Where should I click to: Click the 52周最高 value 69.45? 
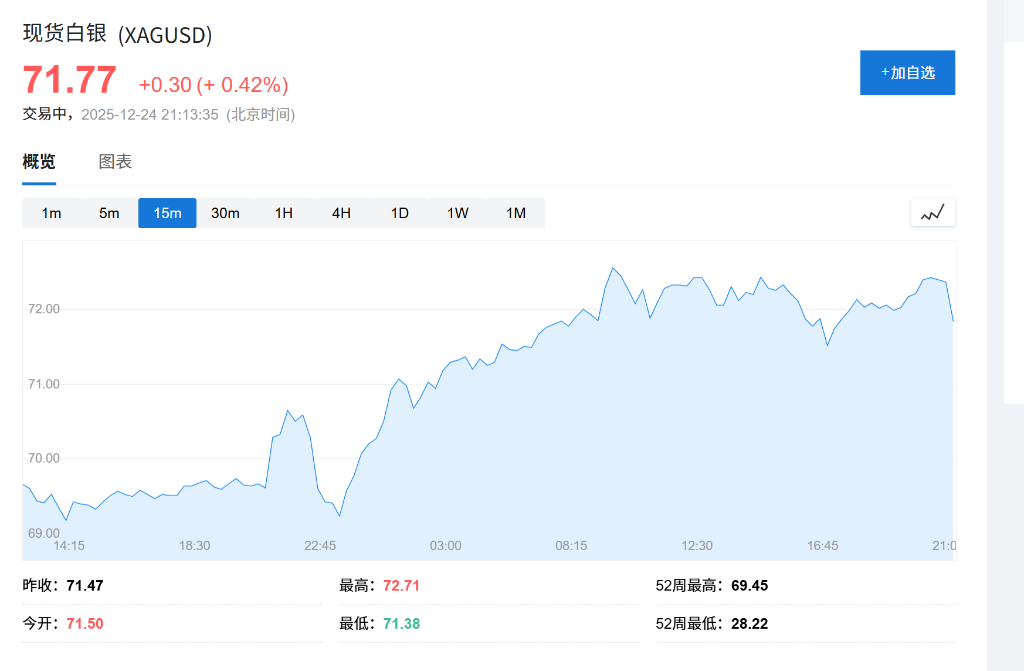748,585
